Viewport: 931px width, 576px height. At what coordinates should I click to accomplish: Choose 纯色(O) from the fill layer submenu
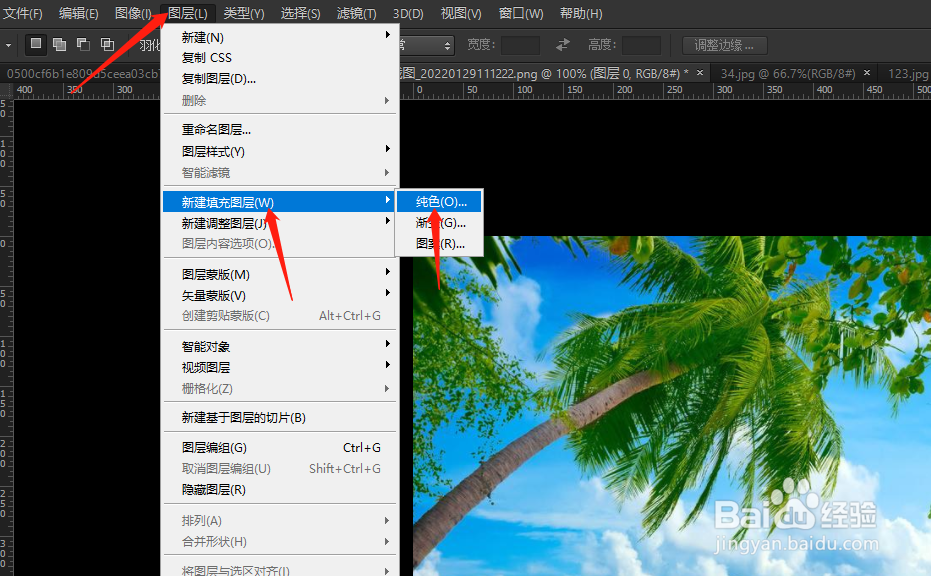pos(440,201)
